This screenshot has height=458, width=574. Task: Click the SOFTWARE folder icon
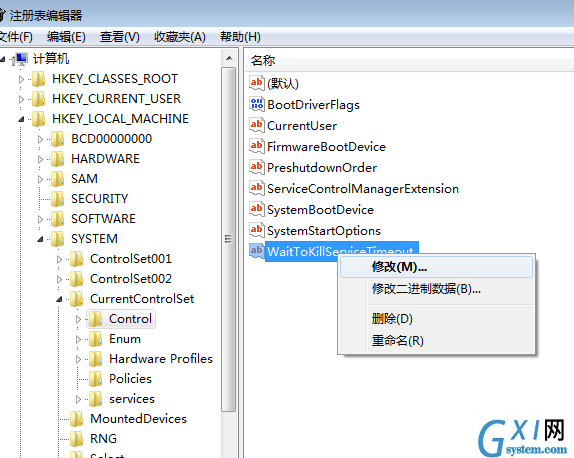coord(57,219)
